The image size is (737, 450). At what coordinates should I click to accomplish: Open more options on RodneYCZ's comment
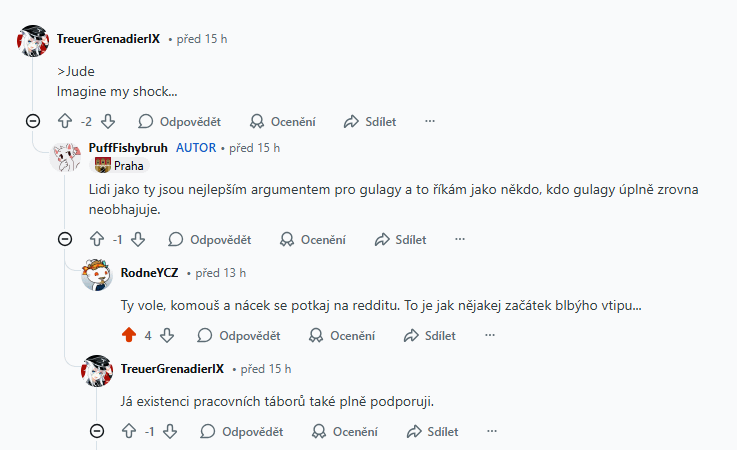point(488,335)
